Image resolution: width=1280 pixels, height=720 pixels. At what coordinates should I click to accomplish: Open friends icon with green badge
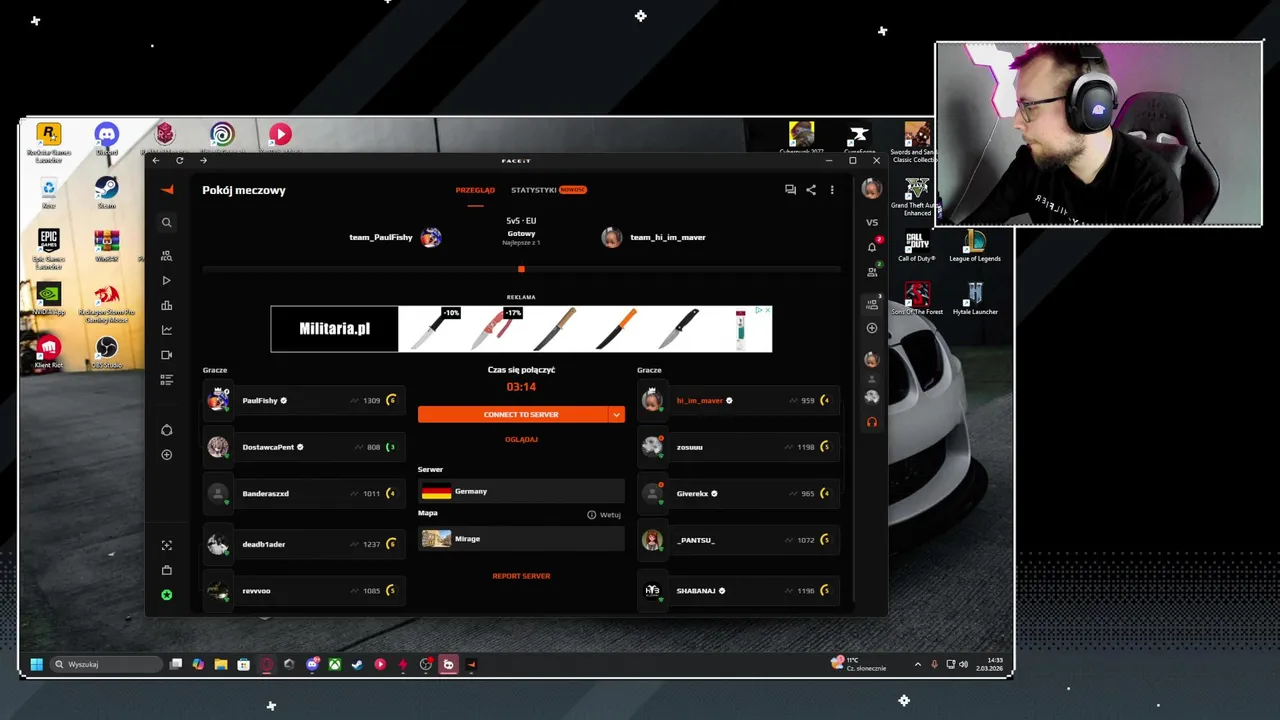tap(872, 271)
